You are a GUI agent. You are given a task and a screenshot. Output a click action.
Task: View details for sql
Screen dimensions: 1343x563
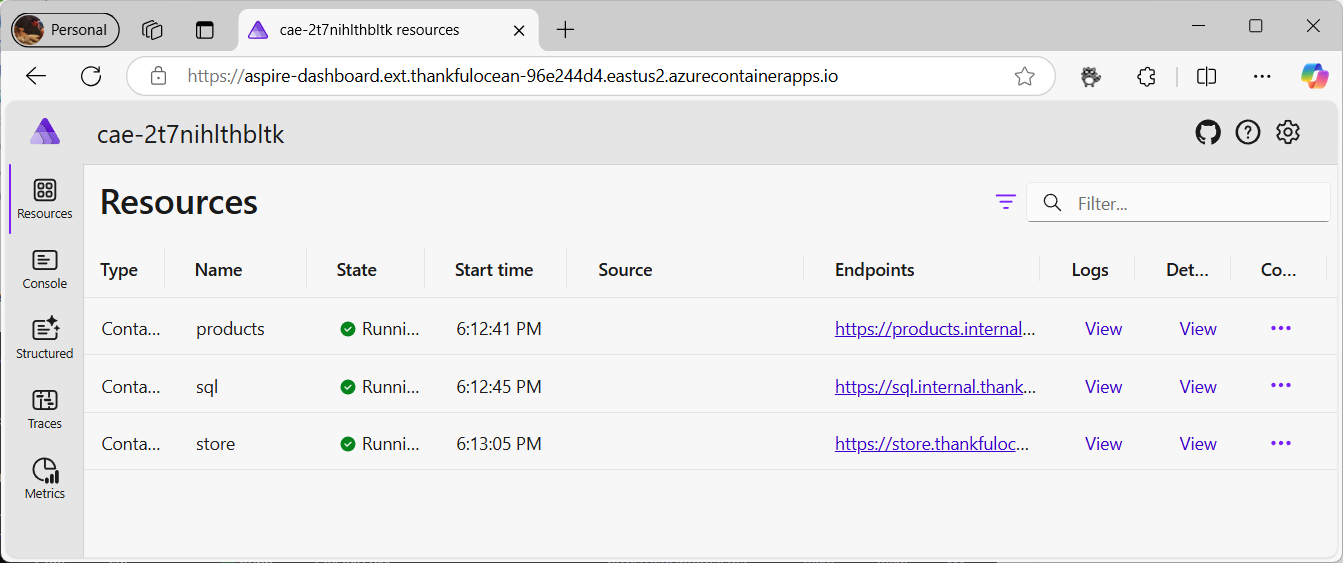1198,387
